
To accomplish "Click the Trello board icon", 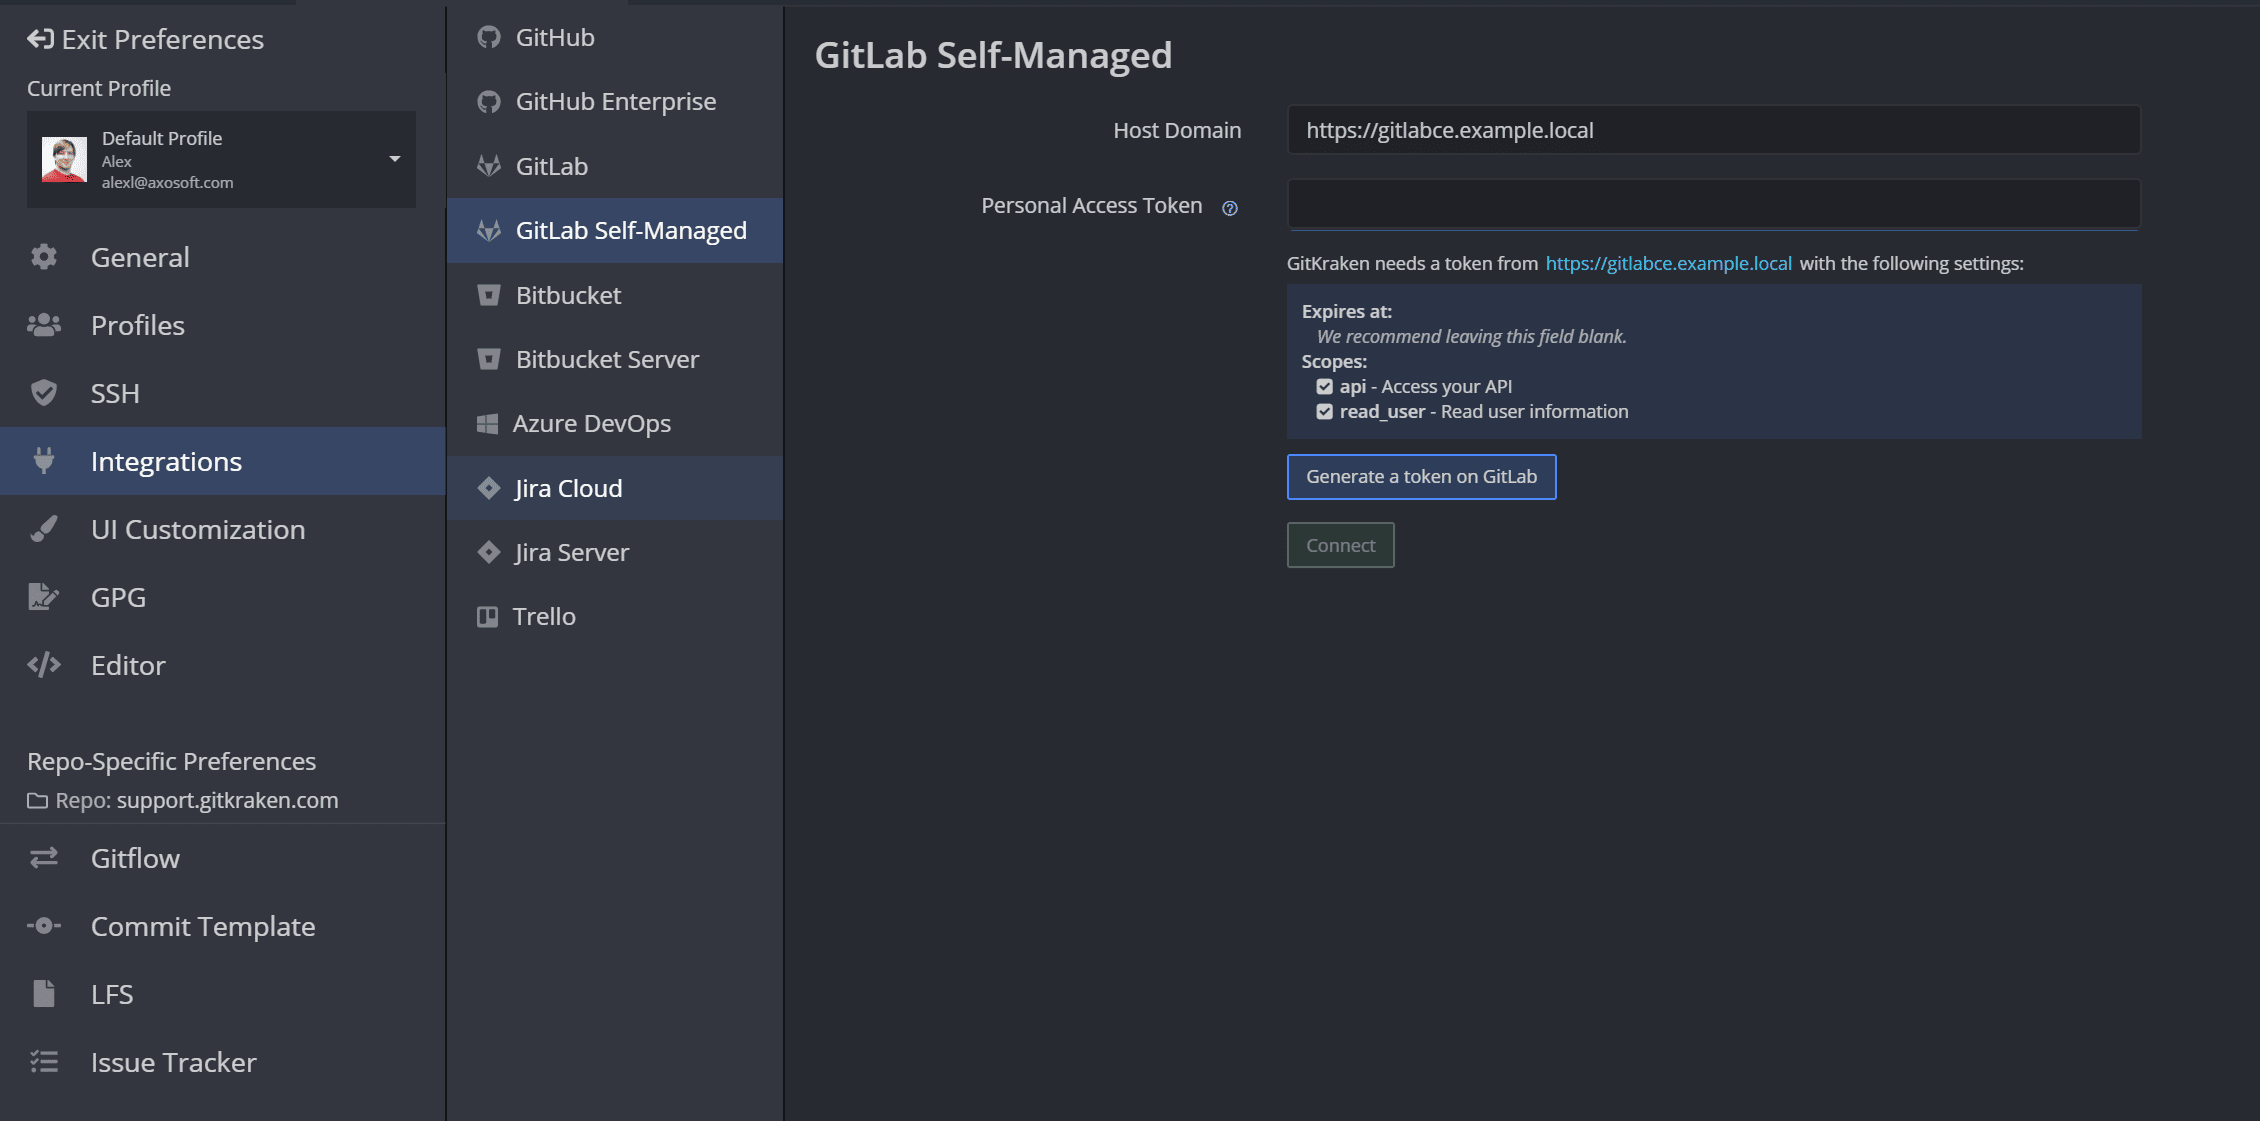I will [x=488, y=616].
